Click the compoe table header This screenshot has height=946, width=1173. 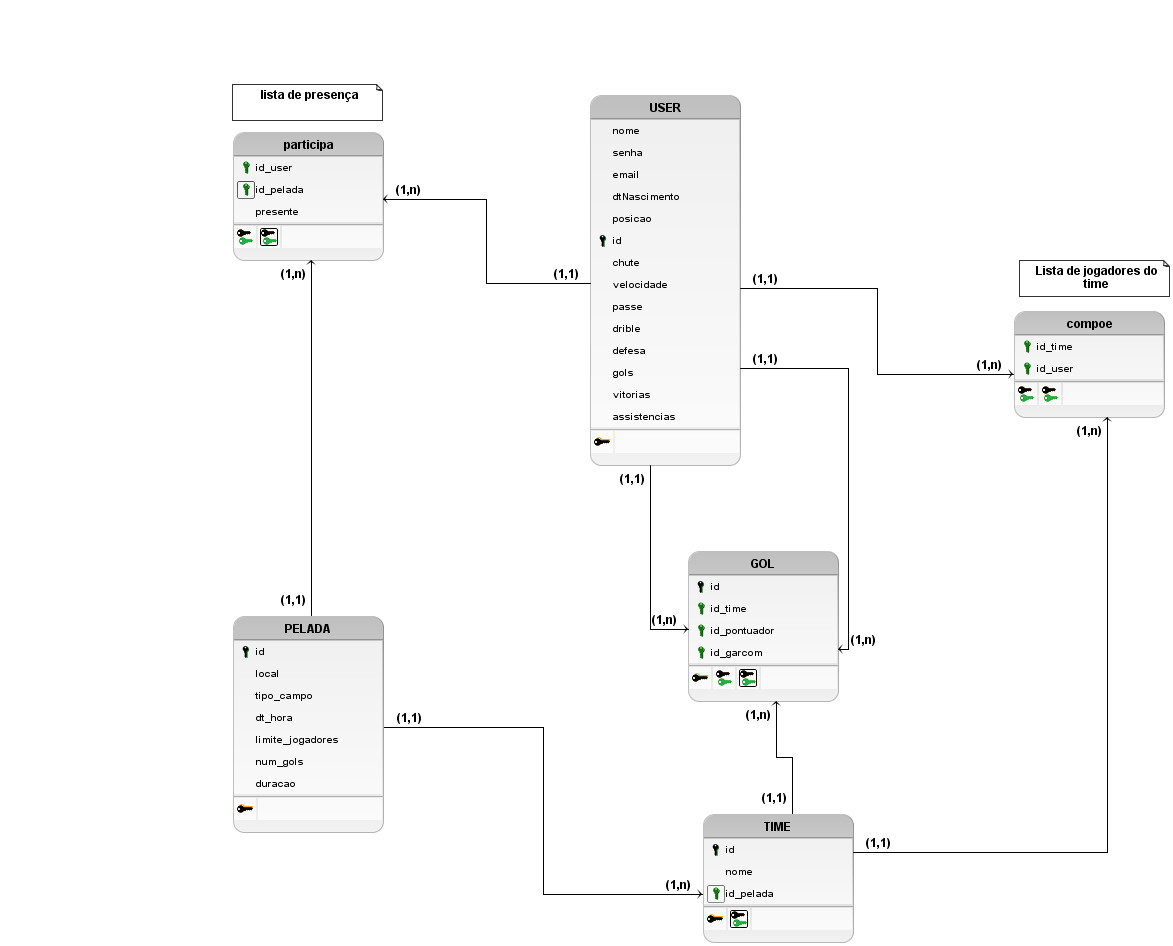tap(1089, 324)
